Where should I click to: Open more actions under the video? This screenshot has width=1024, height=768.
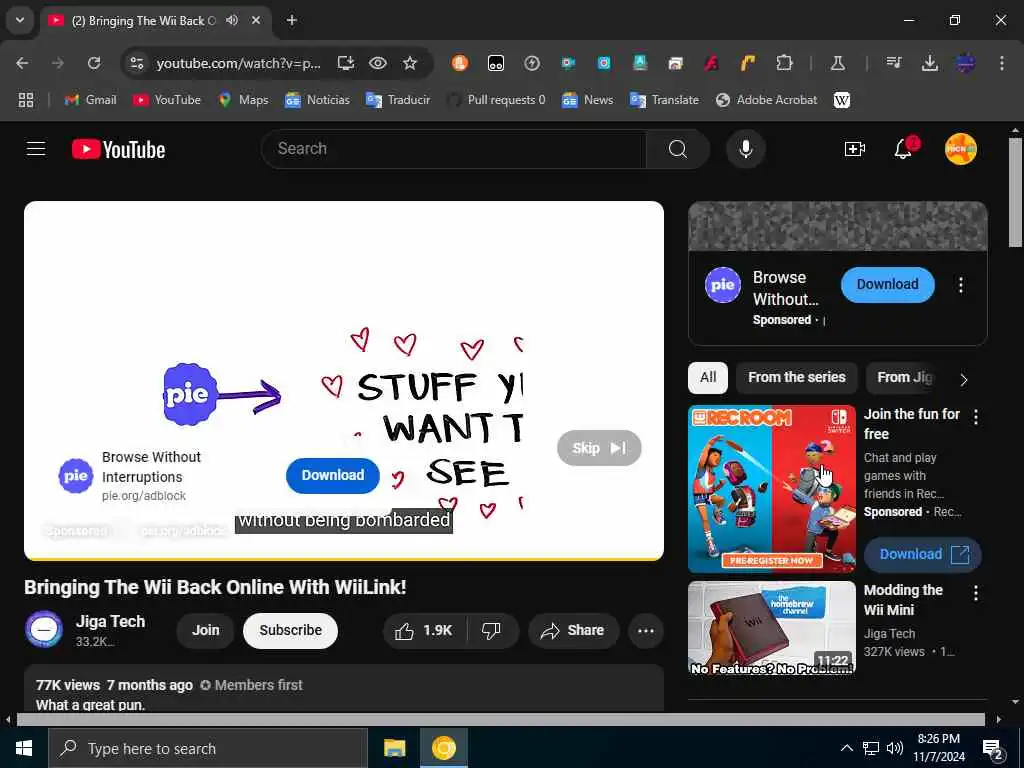646,630
